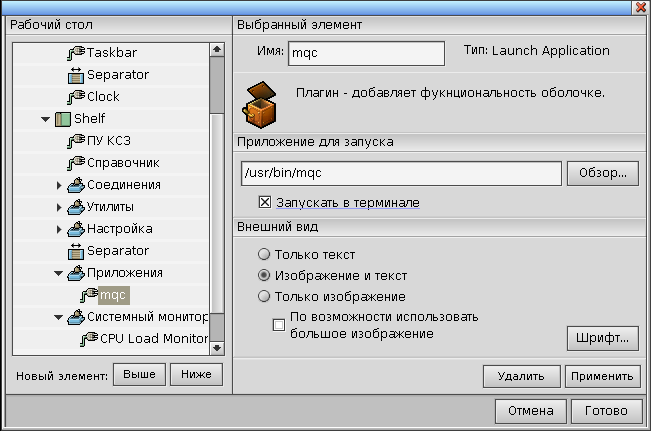The image size is (651, 431).
Task: Select the ПУ КСЗ tree item
Action: pyautogui.click(x=109, y=141)
